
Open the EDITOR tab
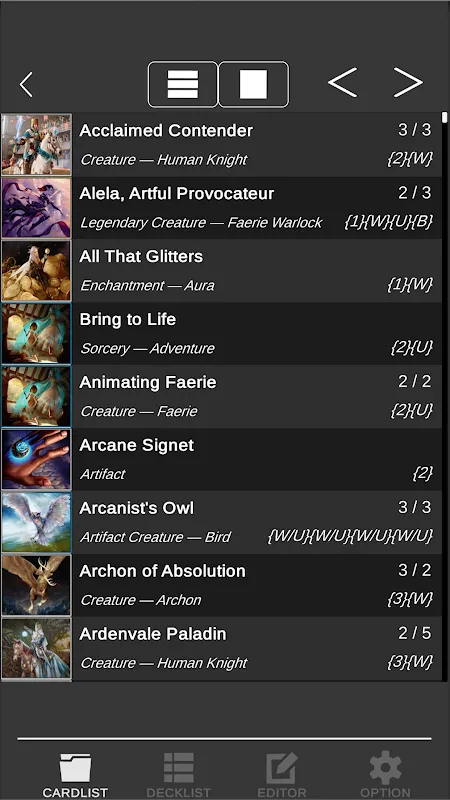click(x=282, y=774)
